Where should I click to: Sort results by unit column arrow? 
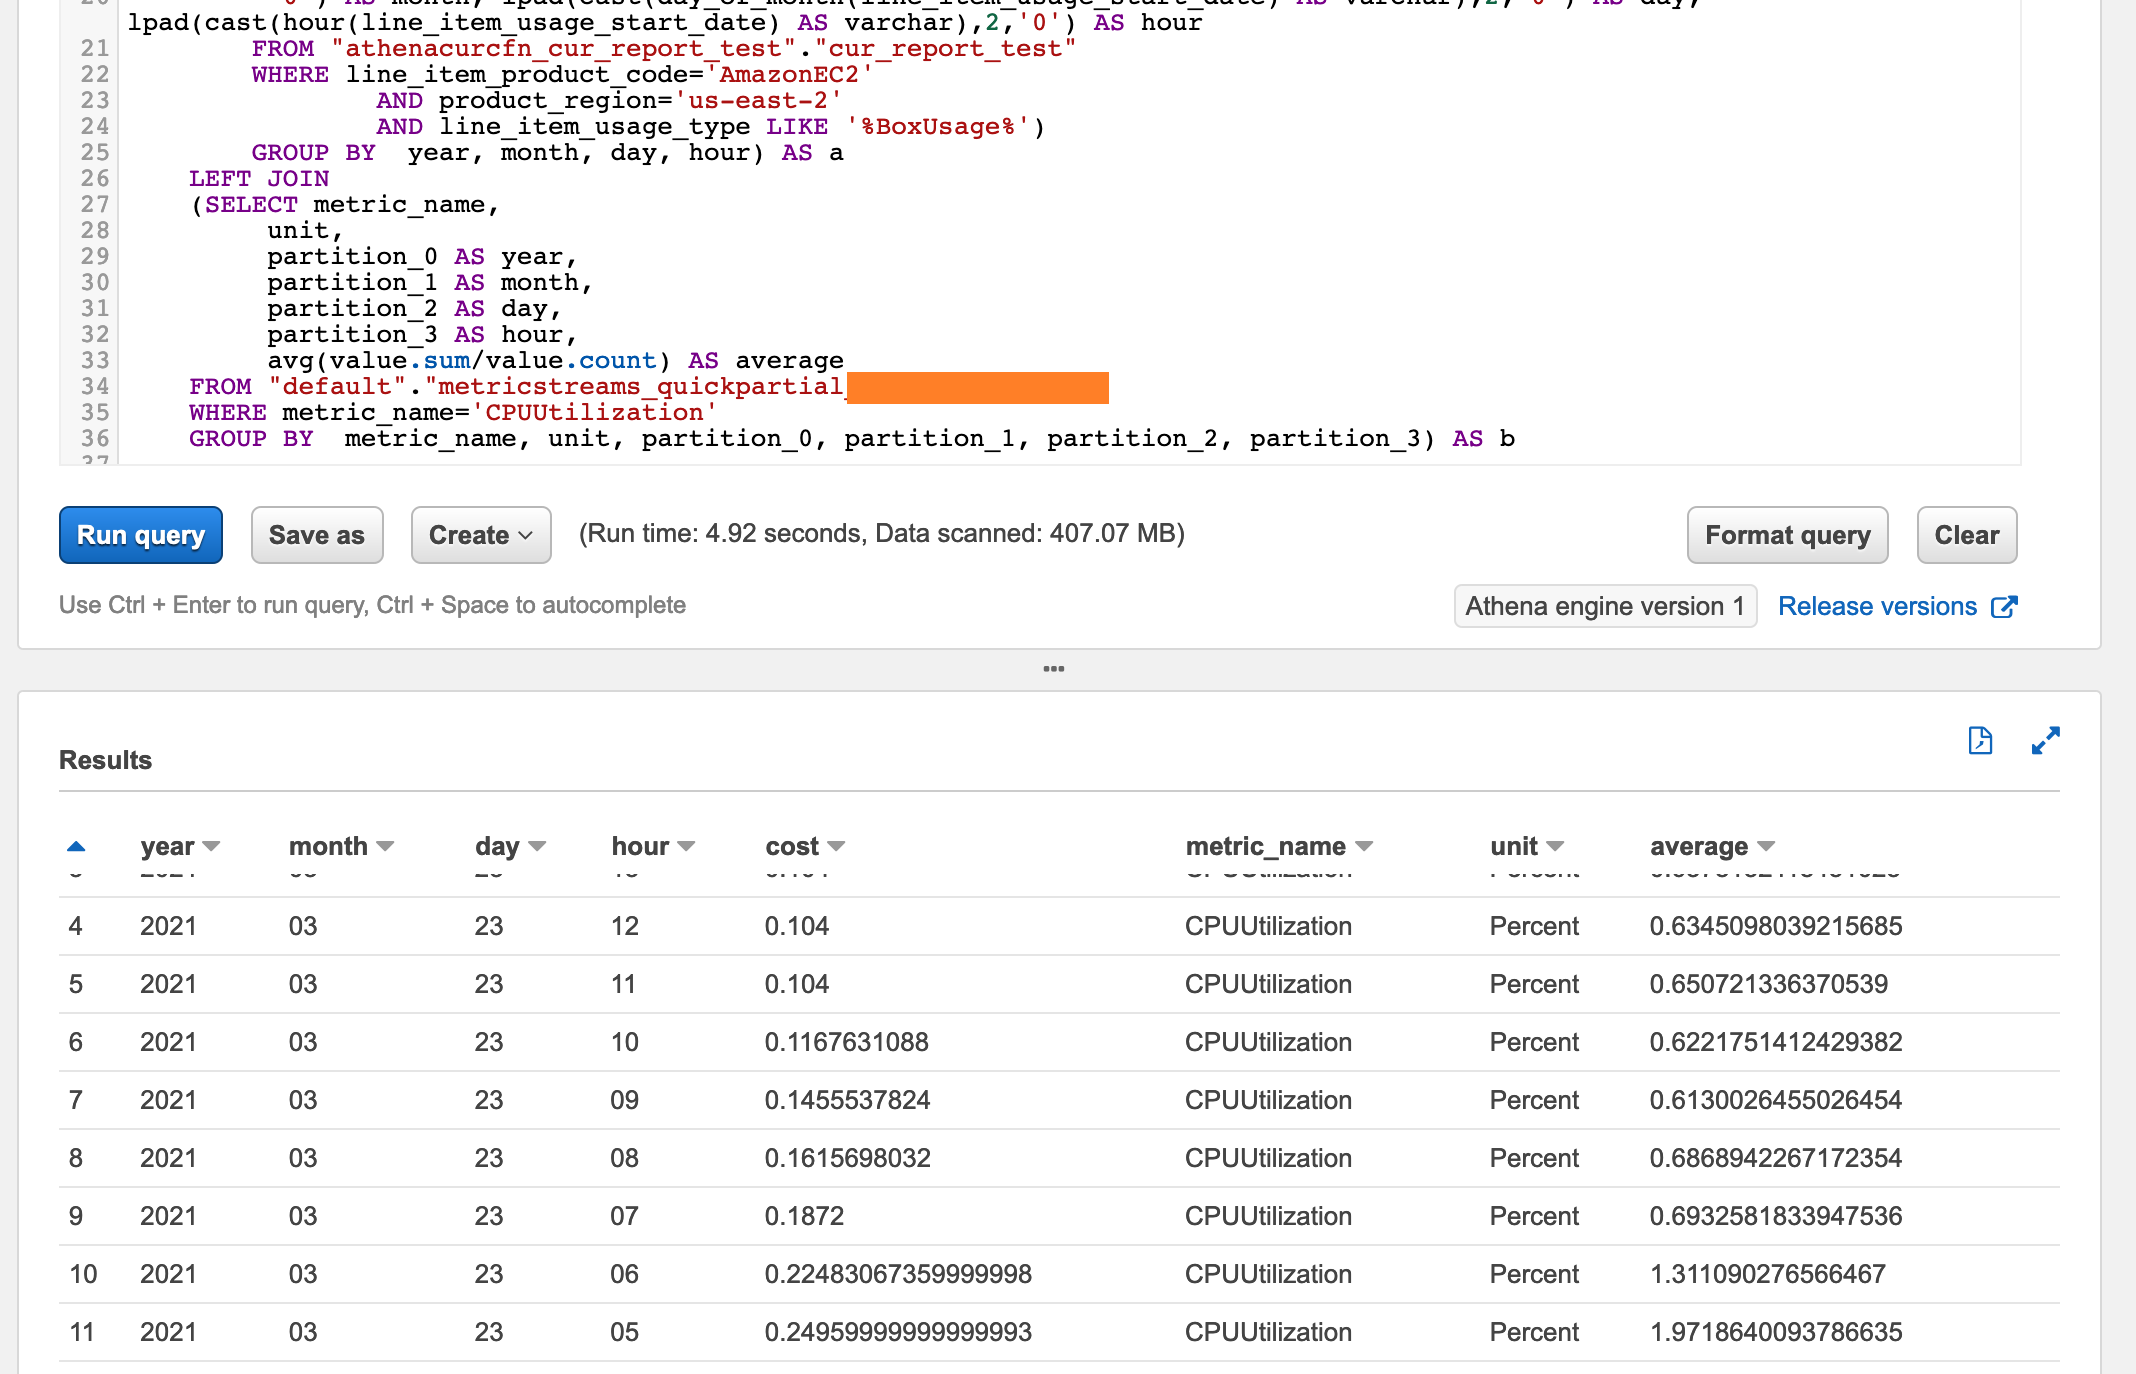(x=1555, y=846)
